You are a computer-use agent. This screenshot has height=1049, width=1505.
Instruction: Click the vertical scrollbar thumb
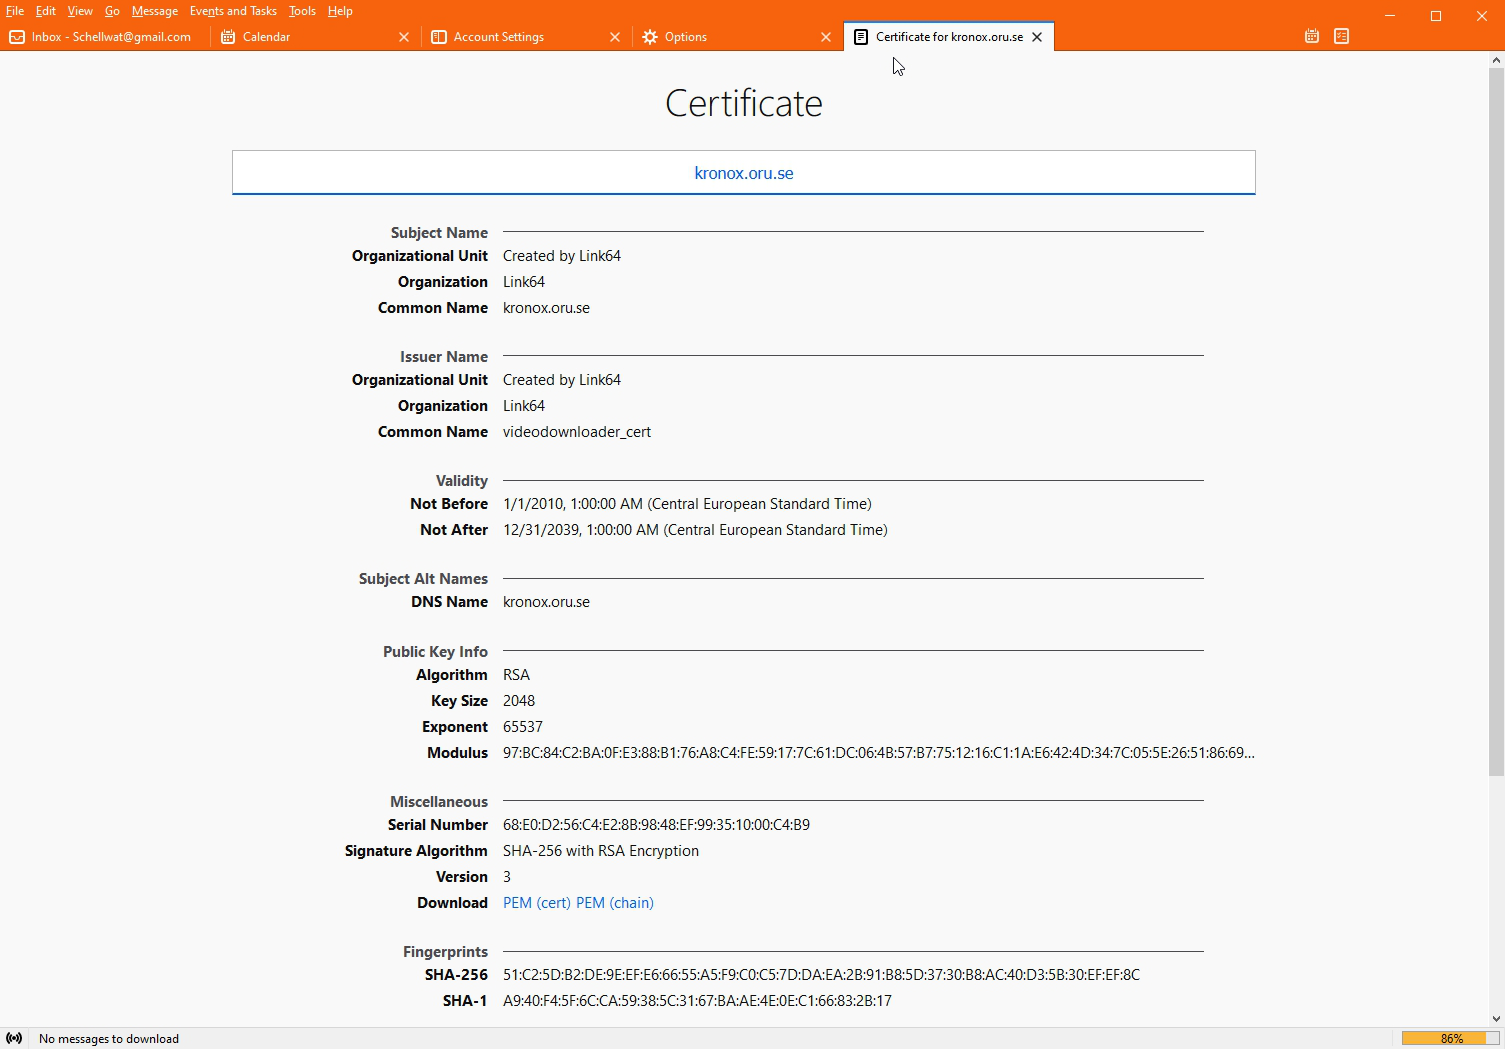[x=1496, y=422]
